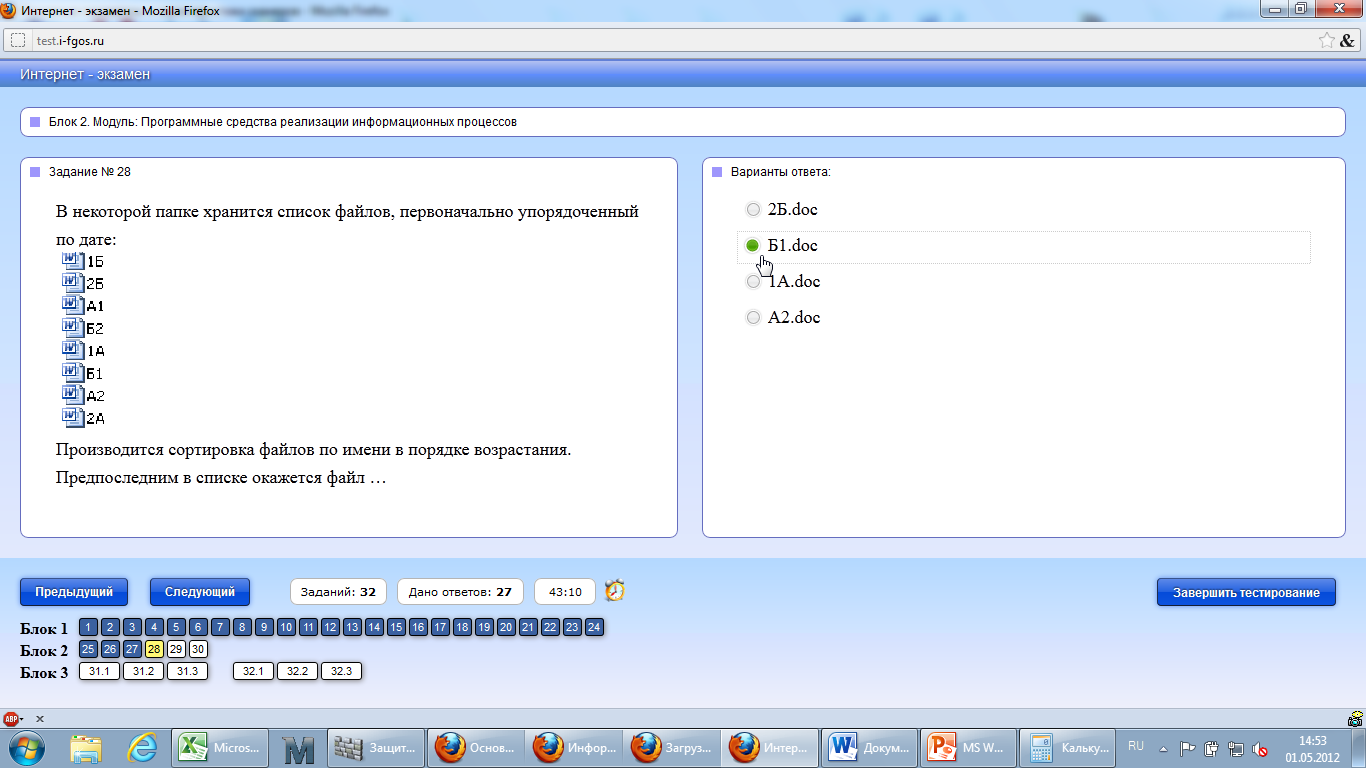The height and width of the screenshot is (768, 1366).
Task: Open task 31.1 in Блок 3
Action: [100, 672]
